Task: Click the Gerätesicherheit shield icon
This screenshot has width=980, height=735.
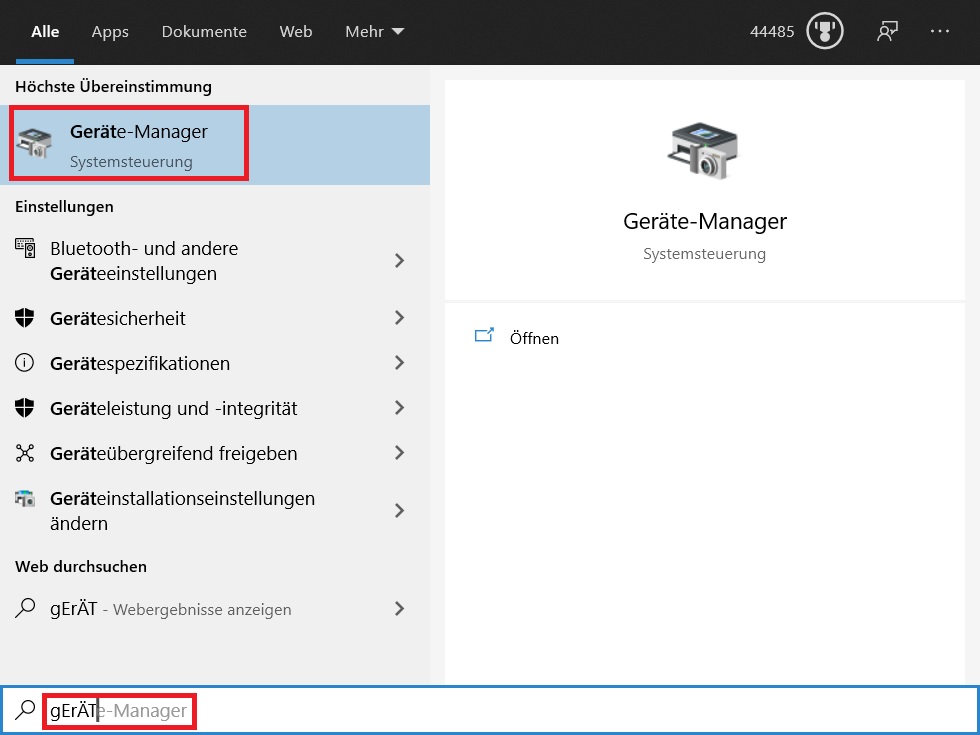Action: (x=25, y=318)
